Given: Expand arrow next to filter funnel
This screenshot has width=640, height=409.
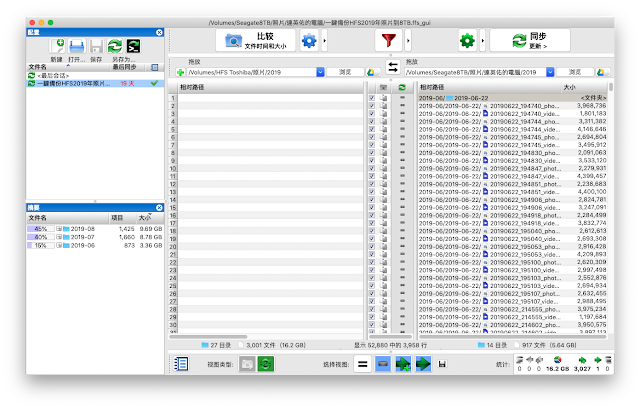Looking at the screenshot, I should coord(408,40).
